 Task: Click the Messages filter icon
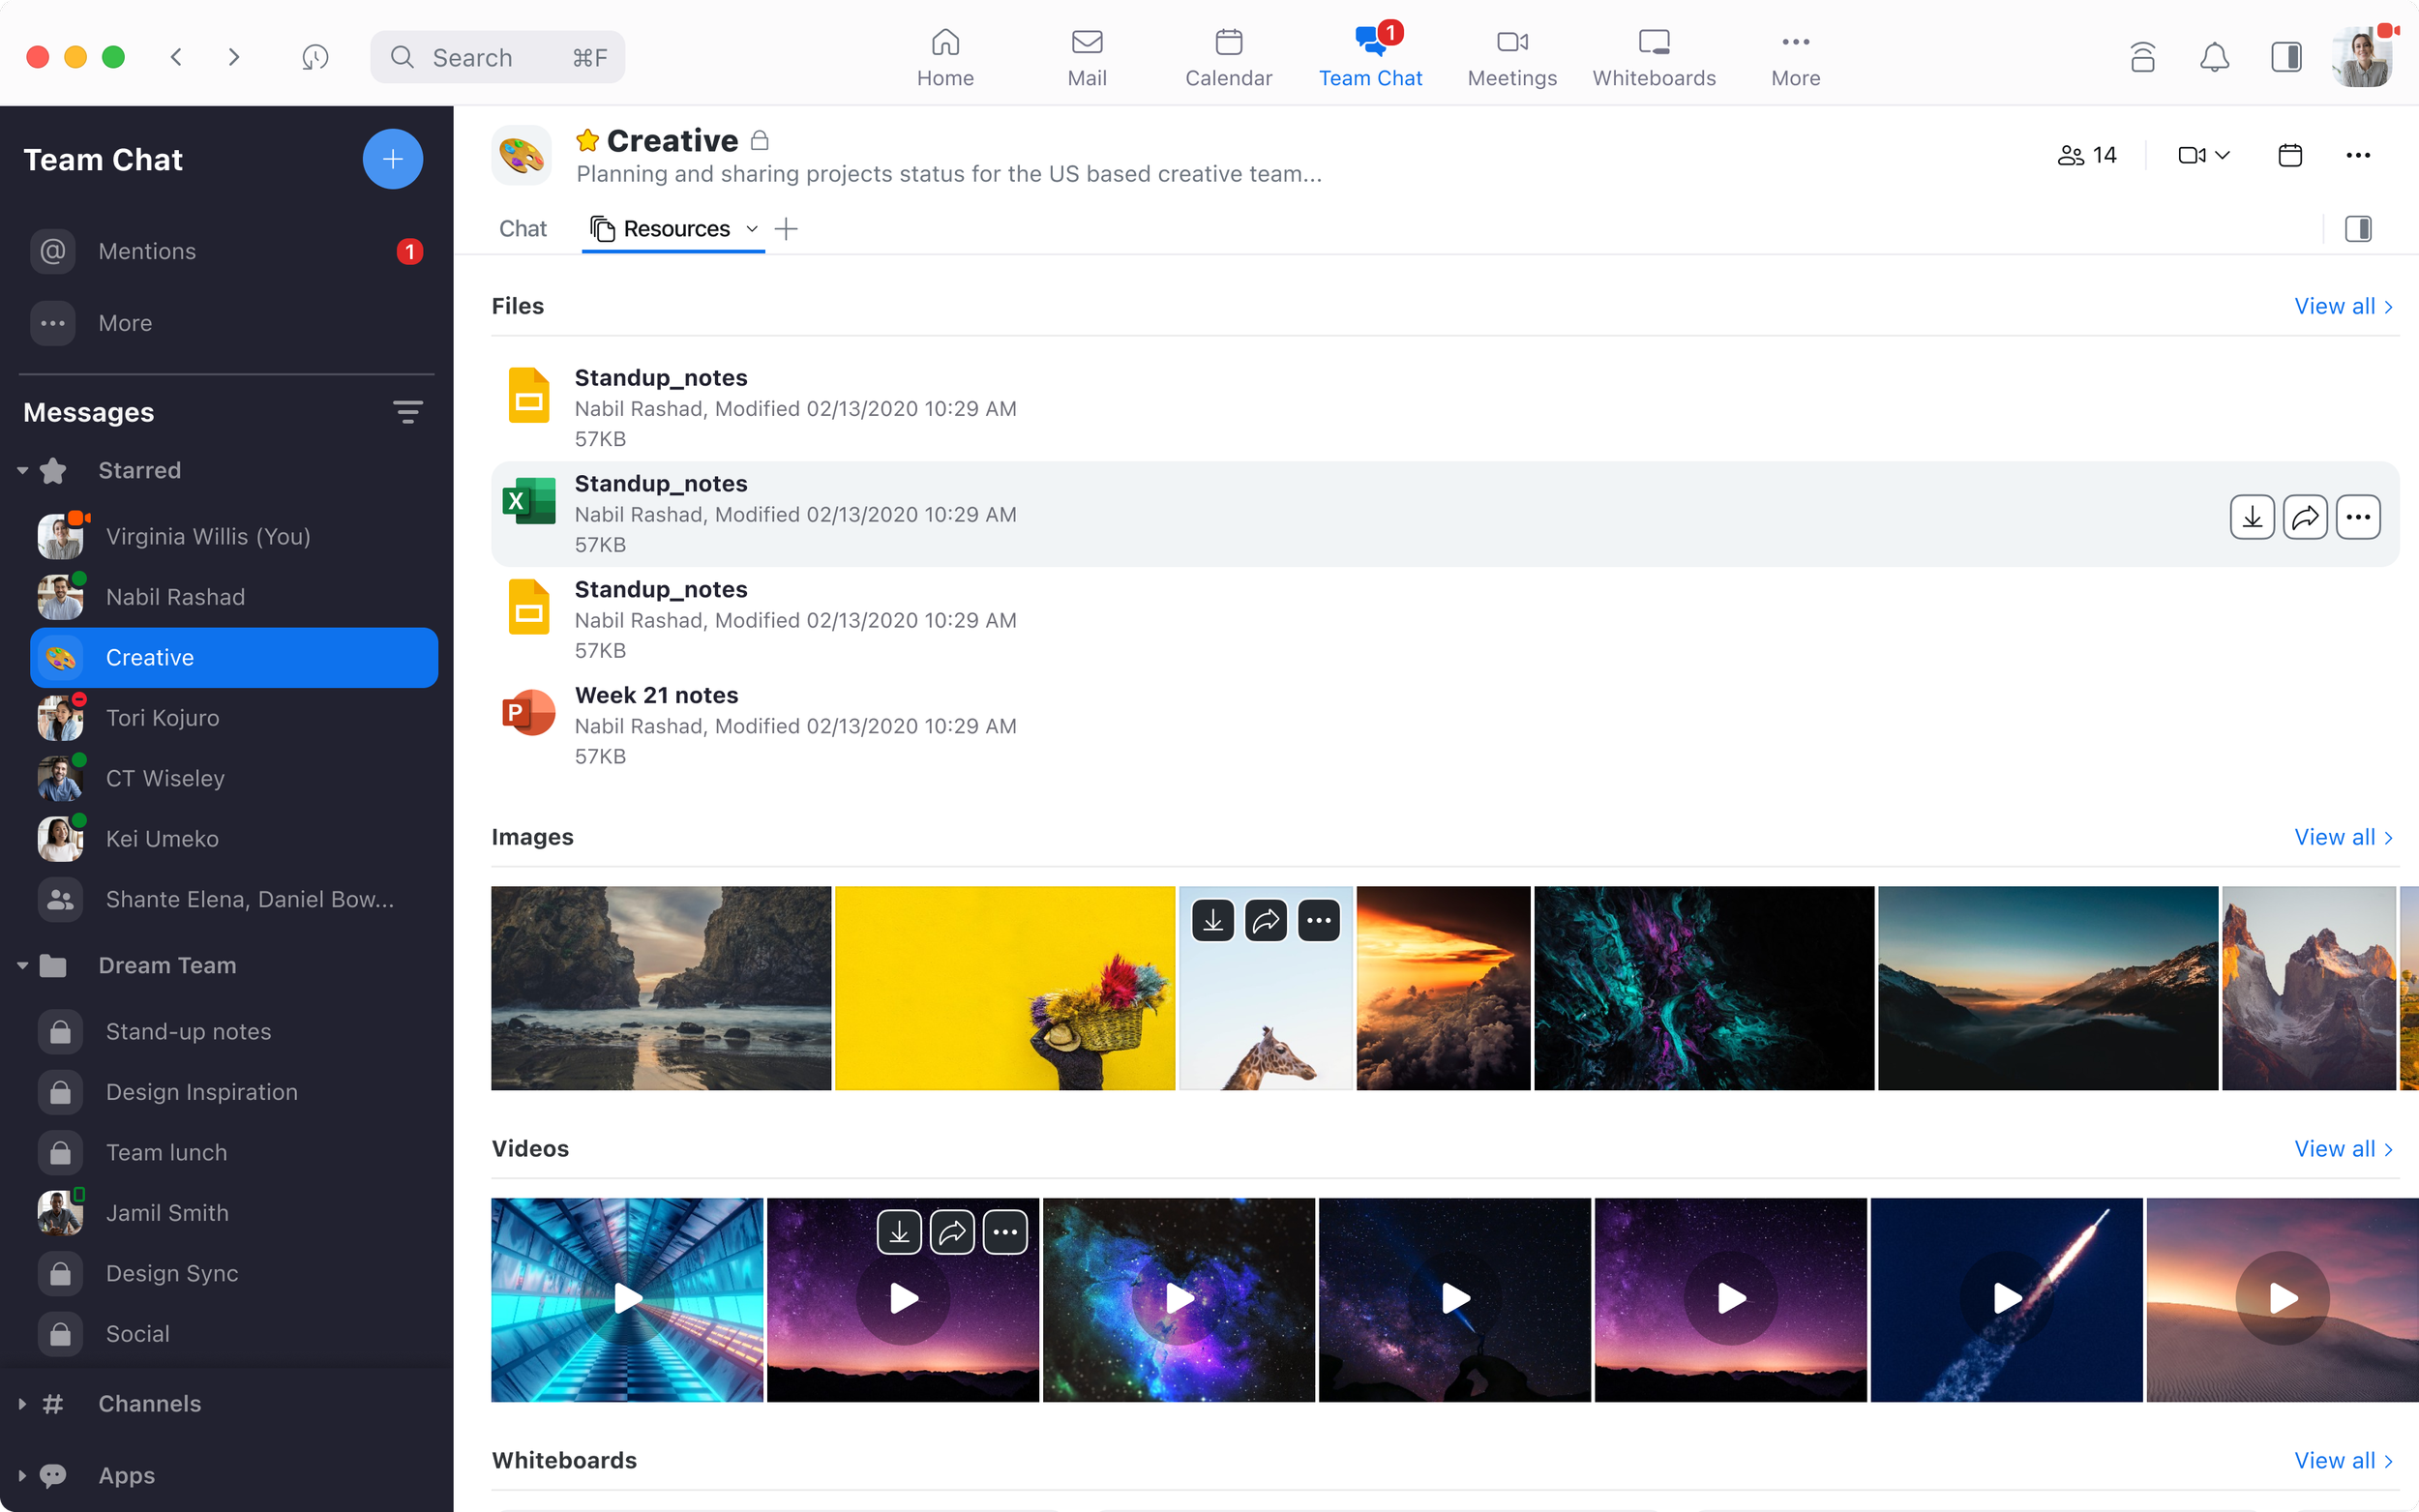click(x=407, y=412)
